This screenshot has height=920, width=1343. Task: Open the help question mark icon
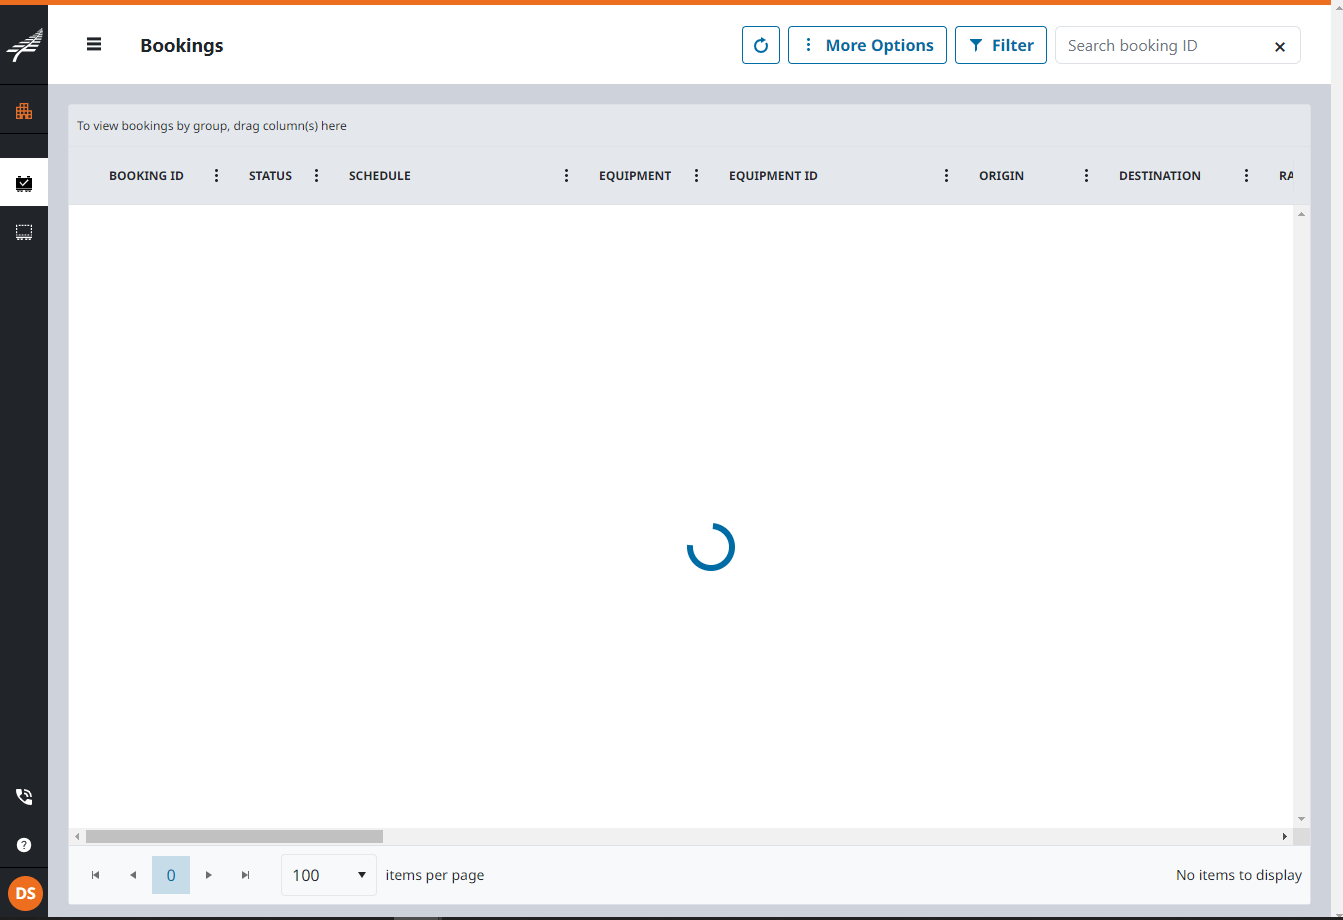[x=24, y=845]
